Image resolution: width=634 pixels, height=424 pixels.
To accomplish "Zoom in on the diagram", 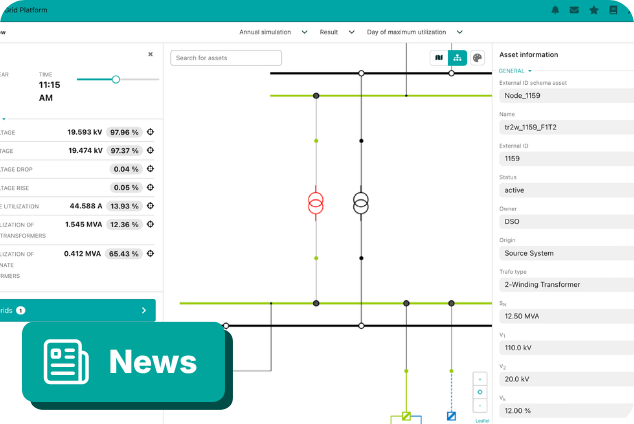I will [x=480, y=379].
